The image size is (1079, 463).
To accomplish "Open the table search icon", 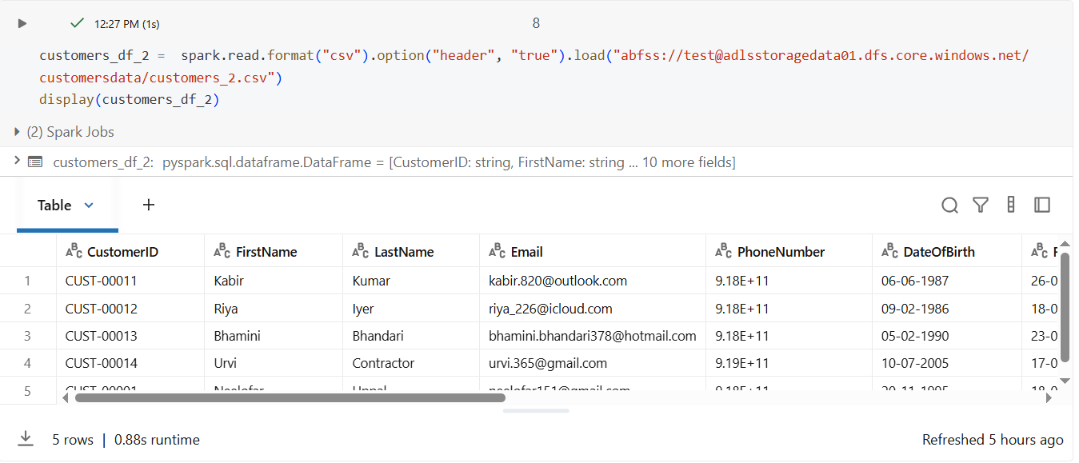I will coord(949,205).
